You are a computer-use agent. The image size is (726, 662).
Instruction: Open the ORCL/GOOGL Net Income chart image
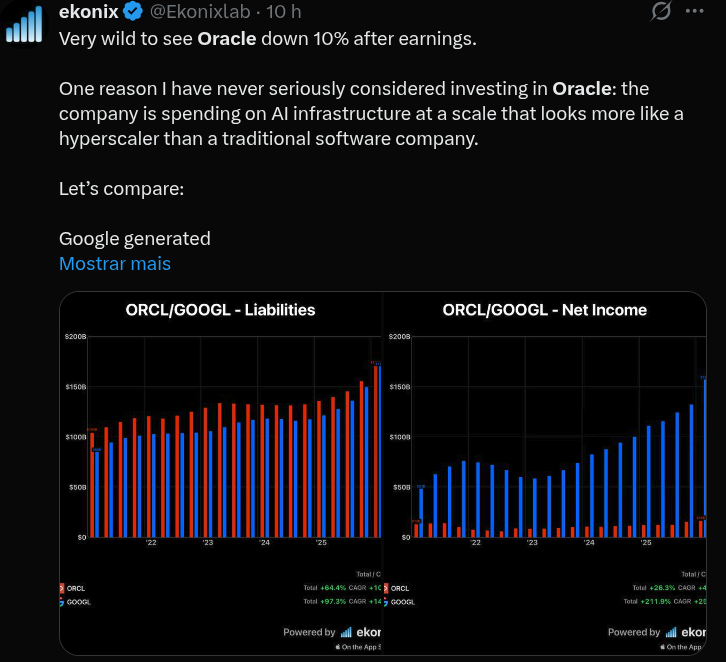pos(544,473)
